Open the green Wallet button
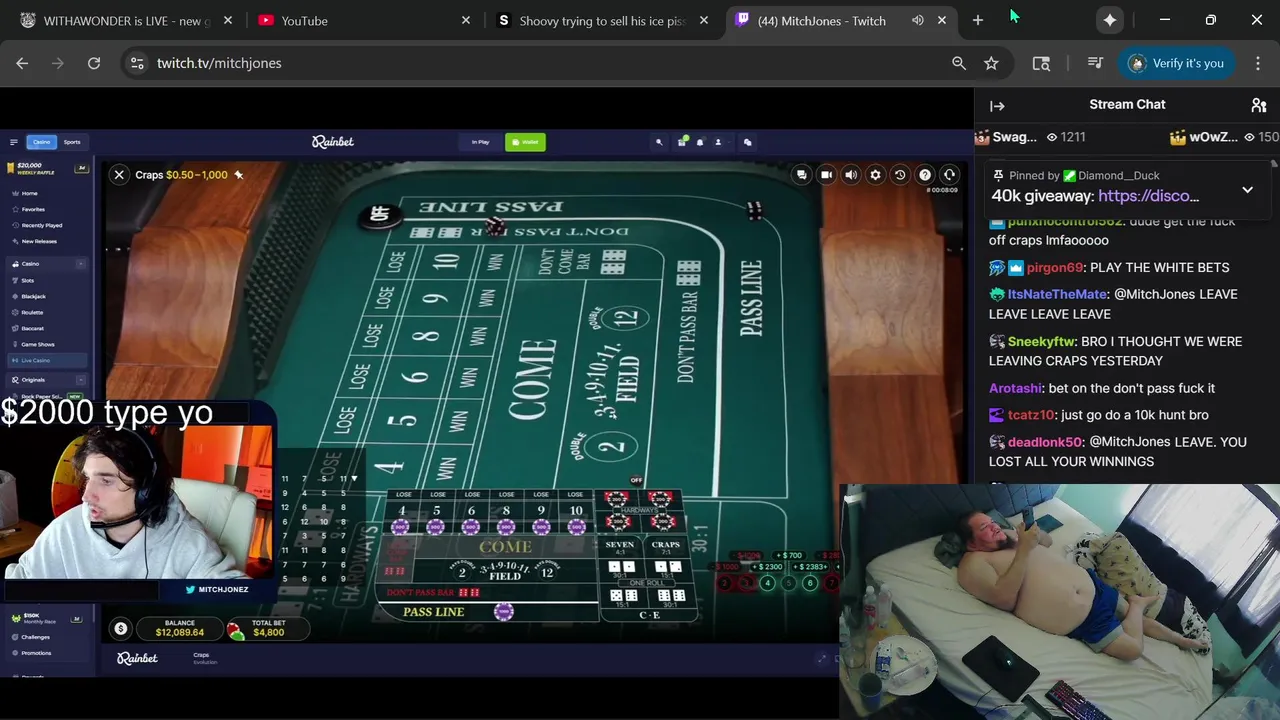 [x=525, y=142]
